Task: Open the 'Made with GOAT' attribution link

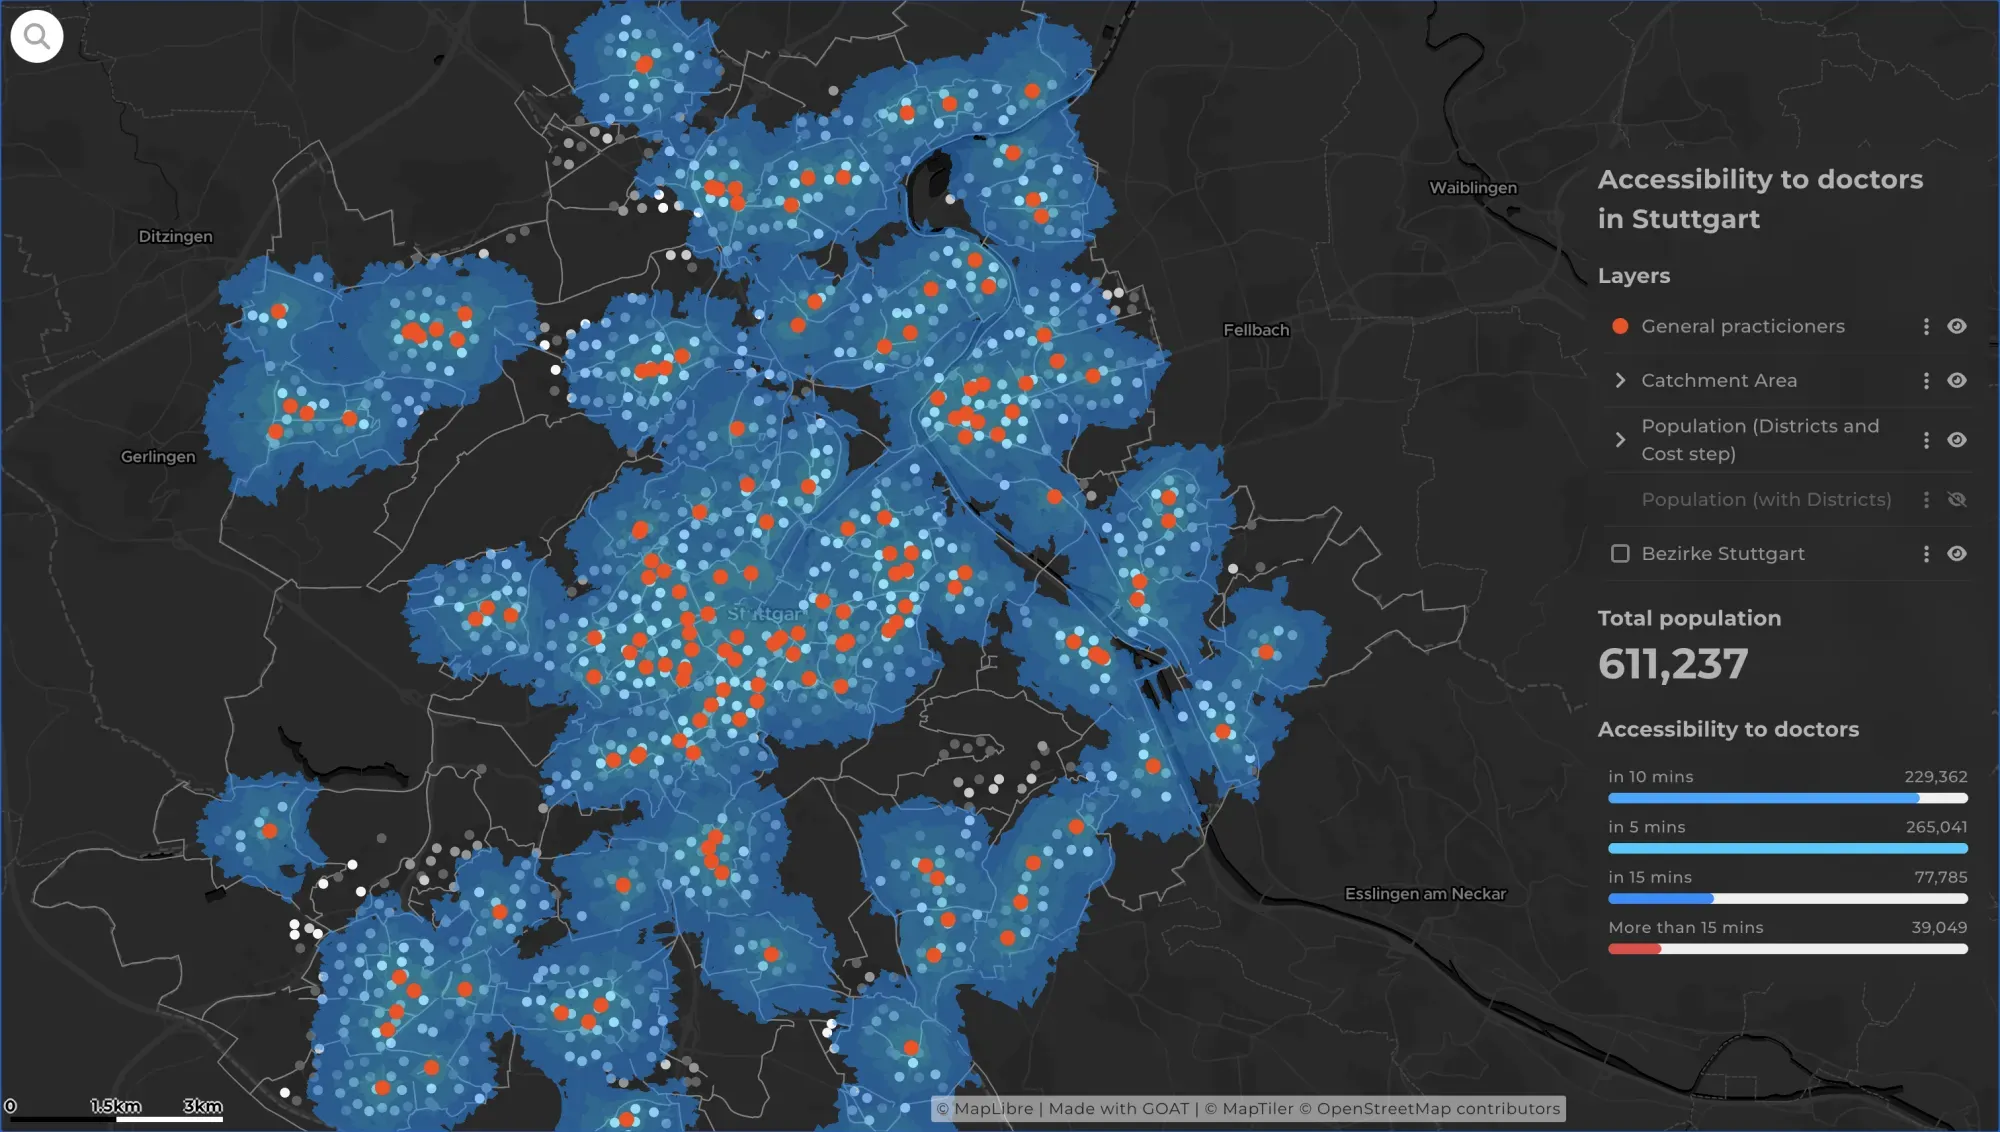Action: pyautogui.click(x=1119, y=1108)
